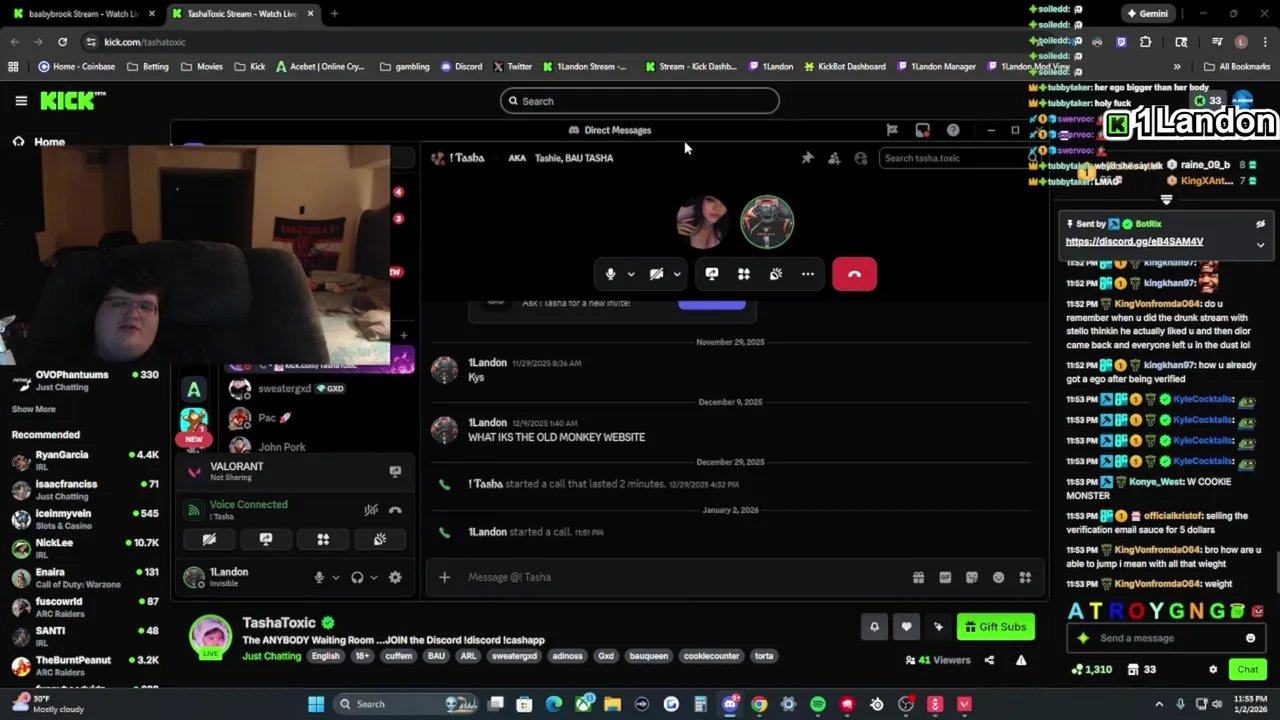Image resolution: width=1280 pixels, height=720 pixels.
Task: Open Discord inbox icon in title bar
Action: coord(922,130)
